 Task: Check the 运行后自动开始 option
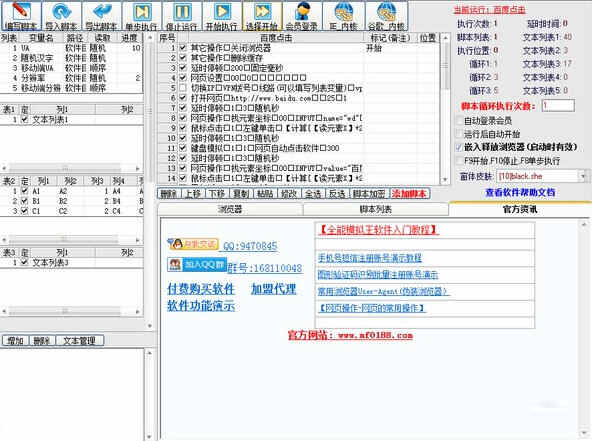[x=459, y=134]
